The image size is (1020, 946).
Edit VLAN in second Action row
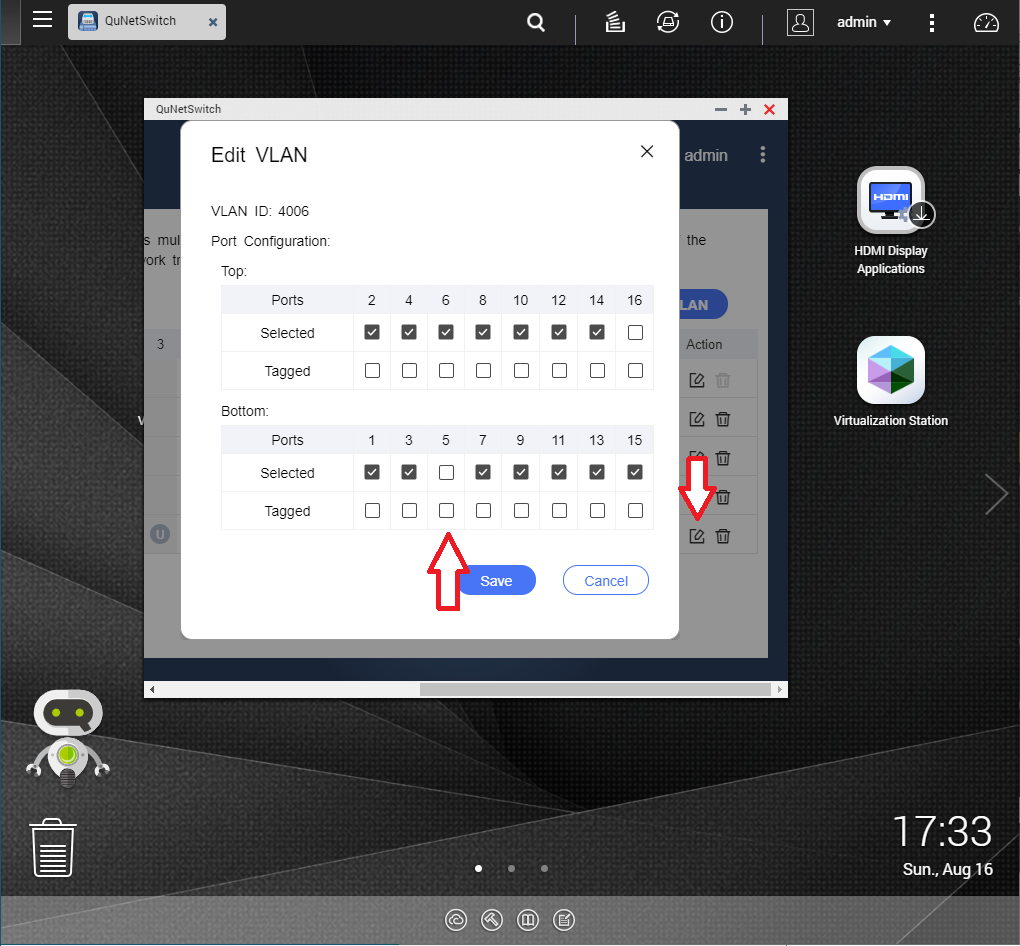point(697,419)
